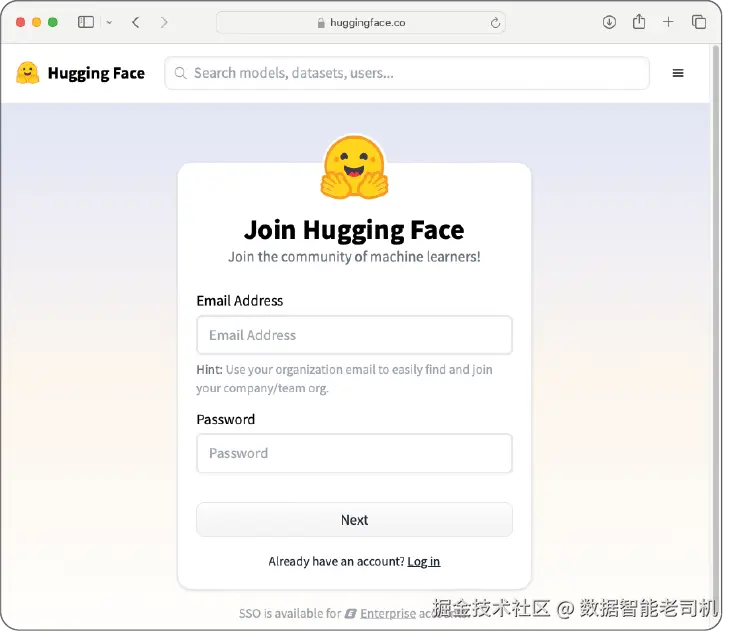
Task: Focus the Search models, datasets, users field
Action: pos(407,73)
